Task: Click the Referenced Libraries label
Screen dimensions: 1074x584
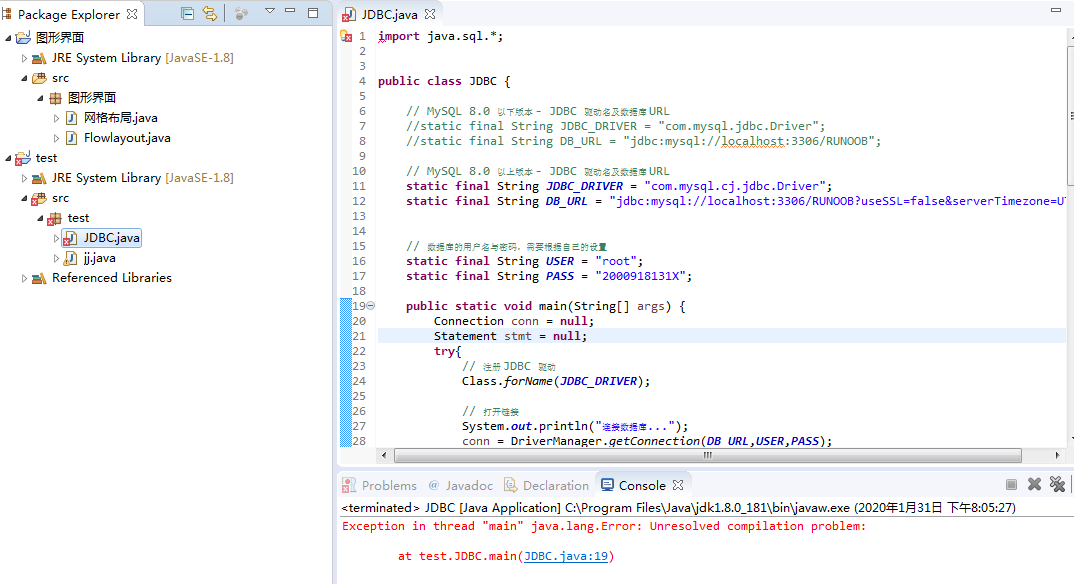Action: [x=112, y=278]
